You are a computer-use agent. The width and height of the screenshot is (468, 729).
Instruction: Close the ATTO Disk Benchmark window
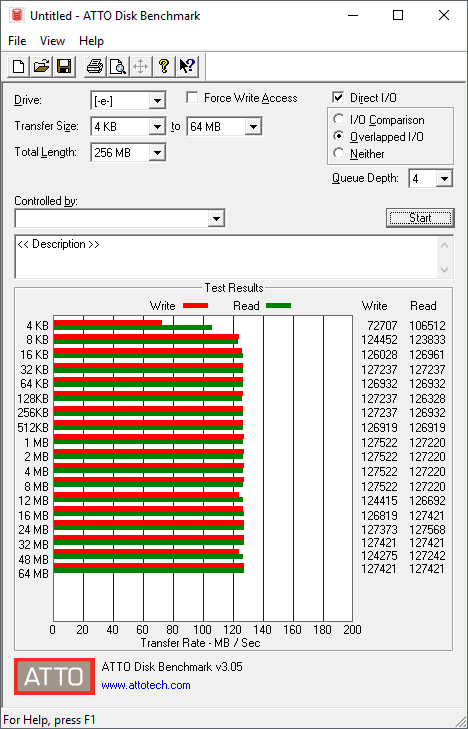(x=444, y=16)
